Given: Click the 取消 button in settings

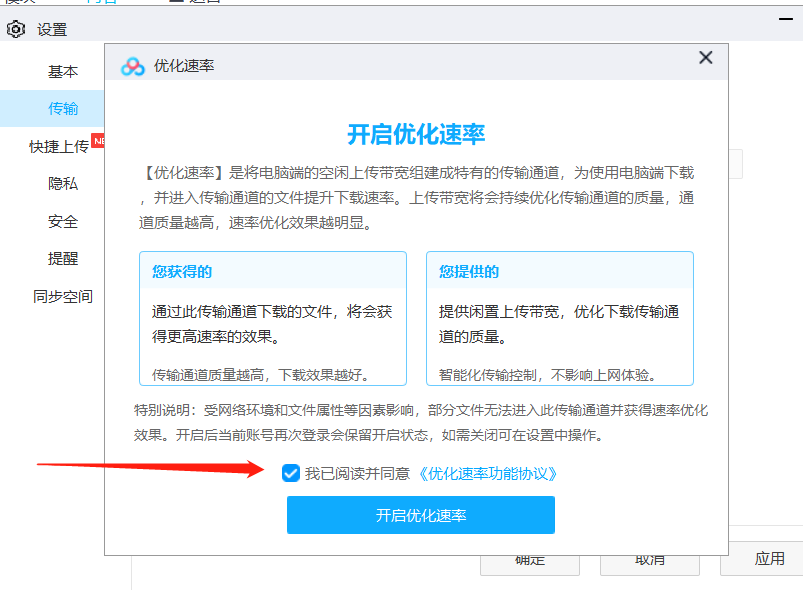Looking at the screenshot, I should [x=649, y=565].
